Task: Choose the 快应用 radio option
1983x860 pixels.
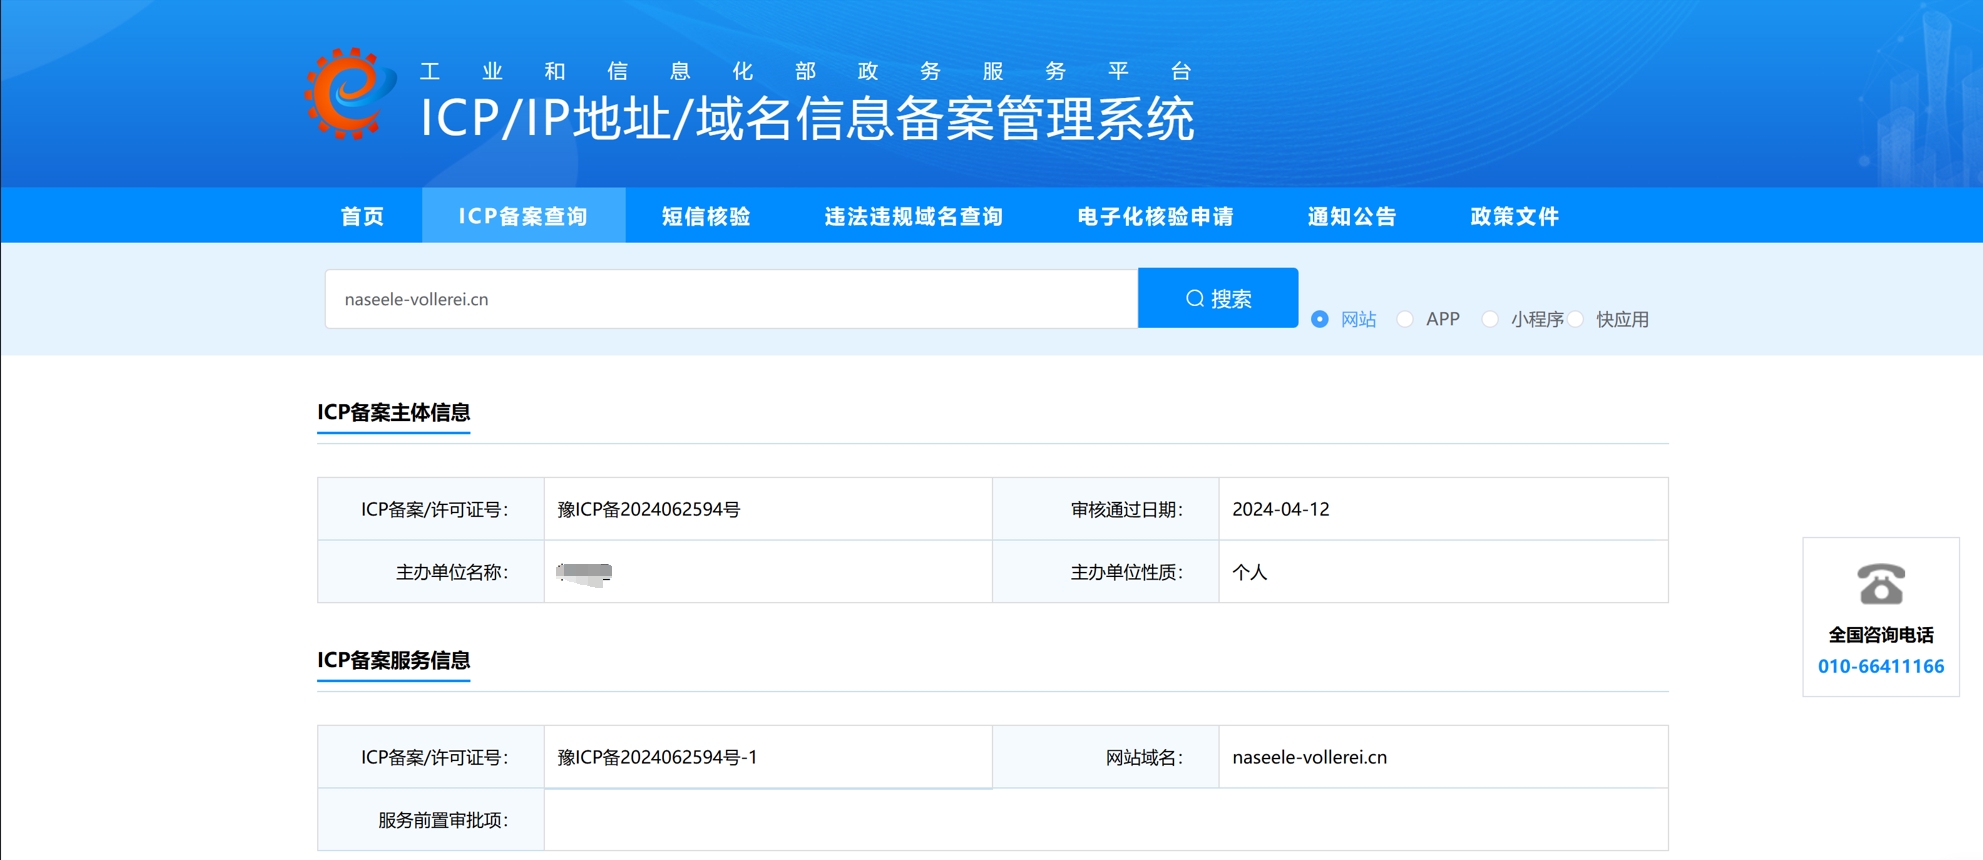Action: click(1576, 319)
